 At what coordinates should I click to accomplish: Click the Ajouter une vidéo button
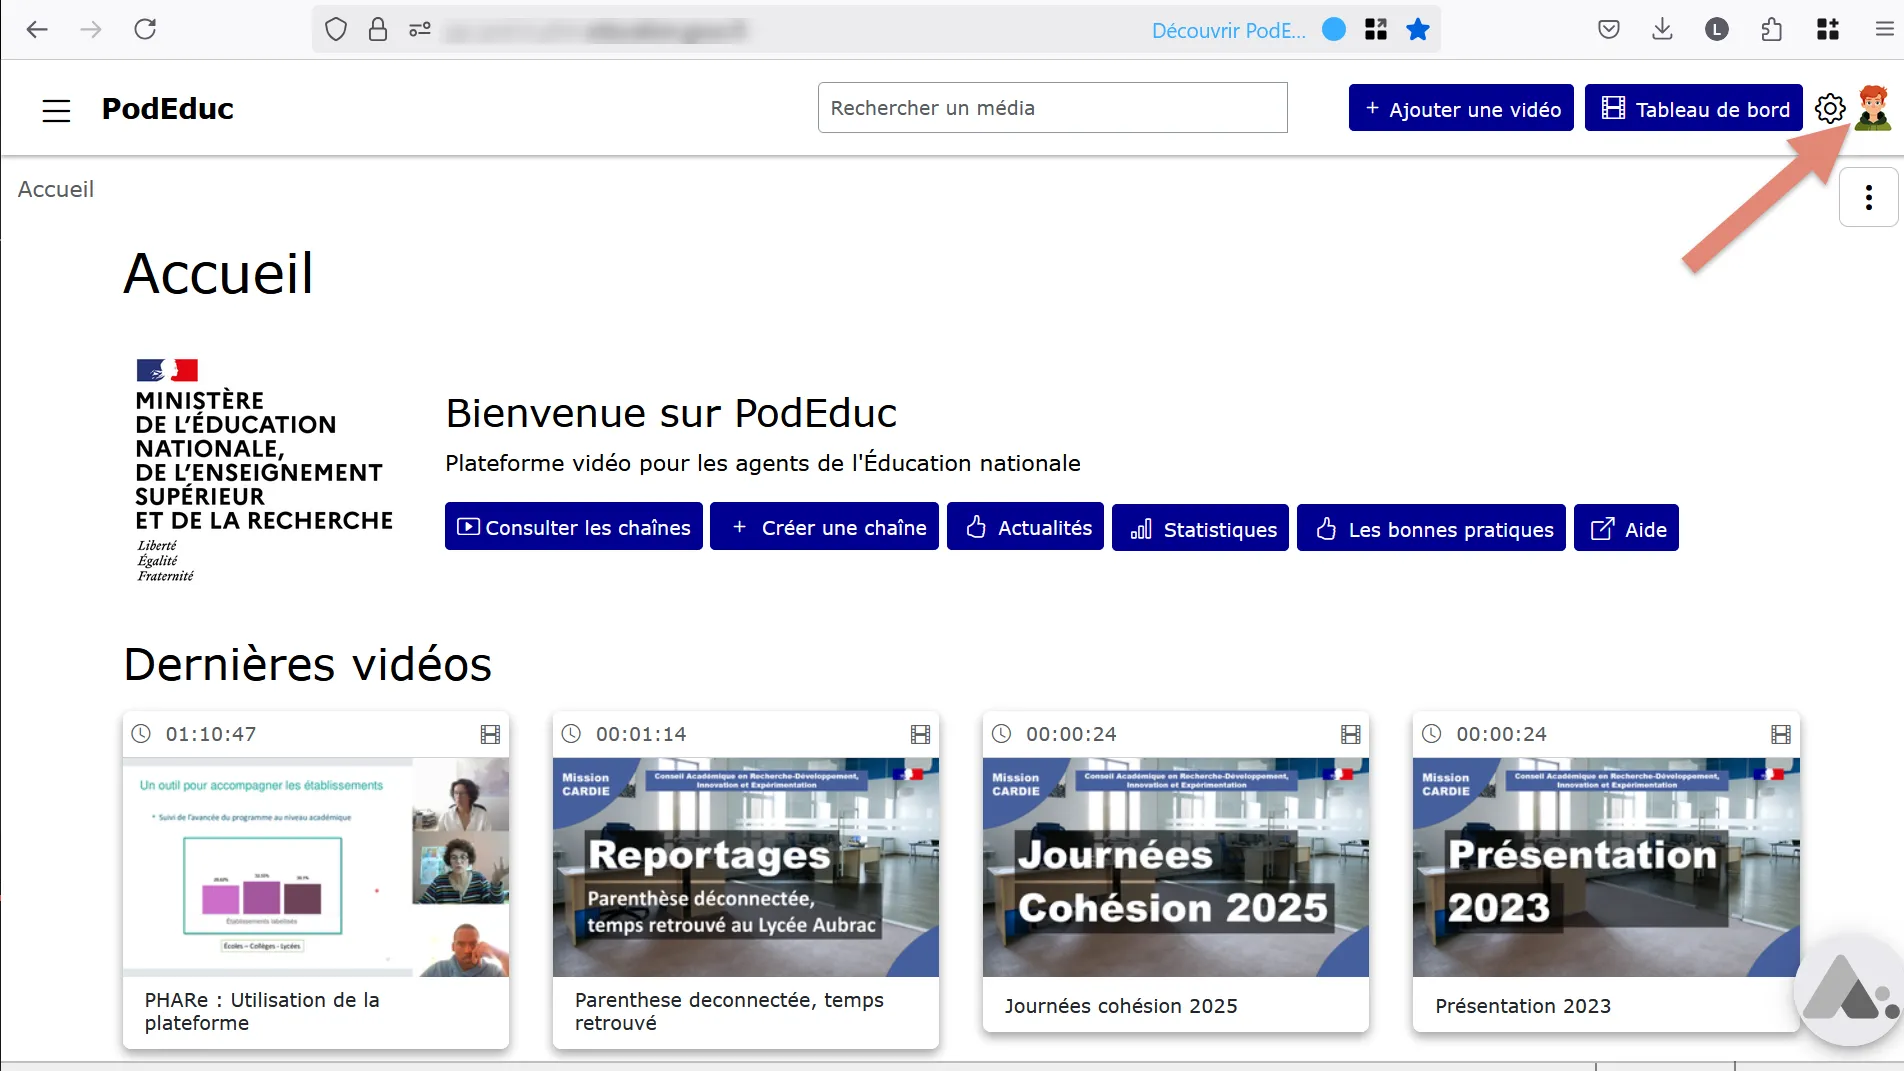tap(1461, 108)
